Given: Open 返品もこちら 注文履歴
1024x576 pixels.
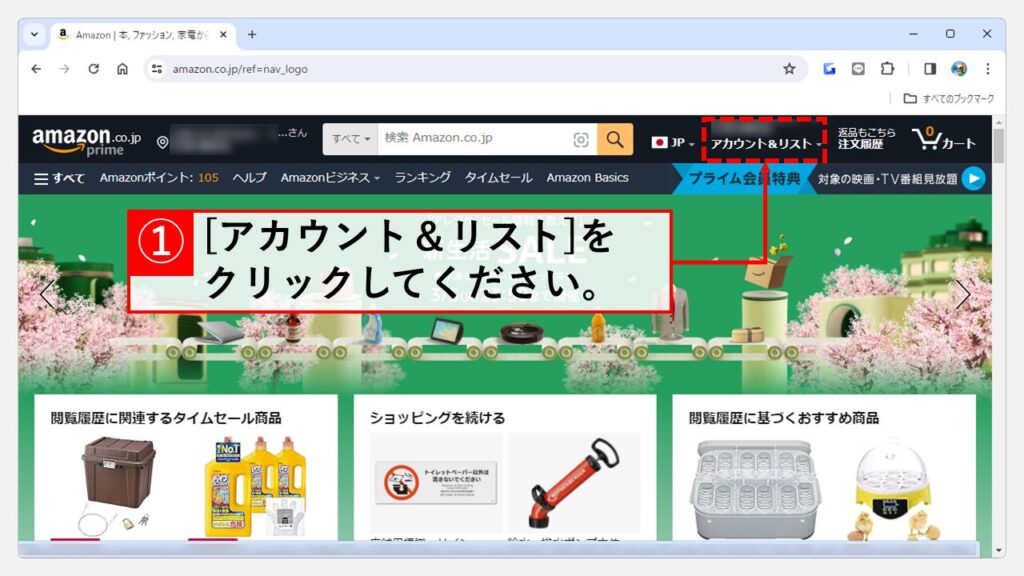Looking at the screenshot, I should 867,138.
